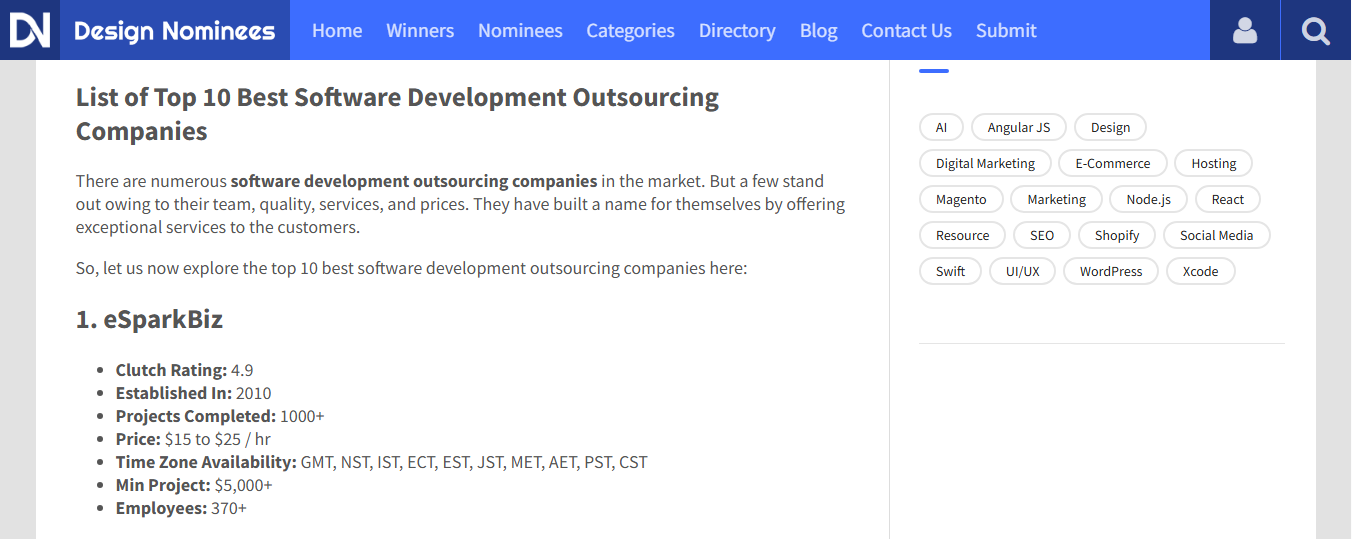Image resolution: width=1352 pixels, height=539 pixels.
Task: Select the React tag
Action: pyautogui.click(x=1228, y=199)
